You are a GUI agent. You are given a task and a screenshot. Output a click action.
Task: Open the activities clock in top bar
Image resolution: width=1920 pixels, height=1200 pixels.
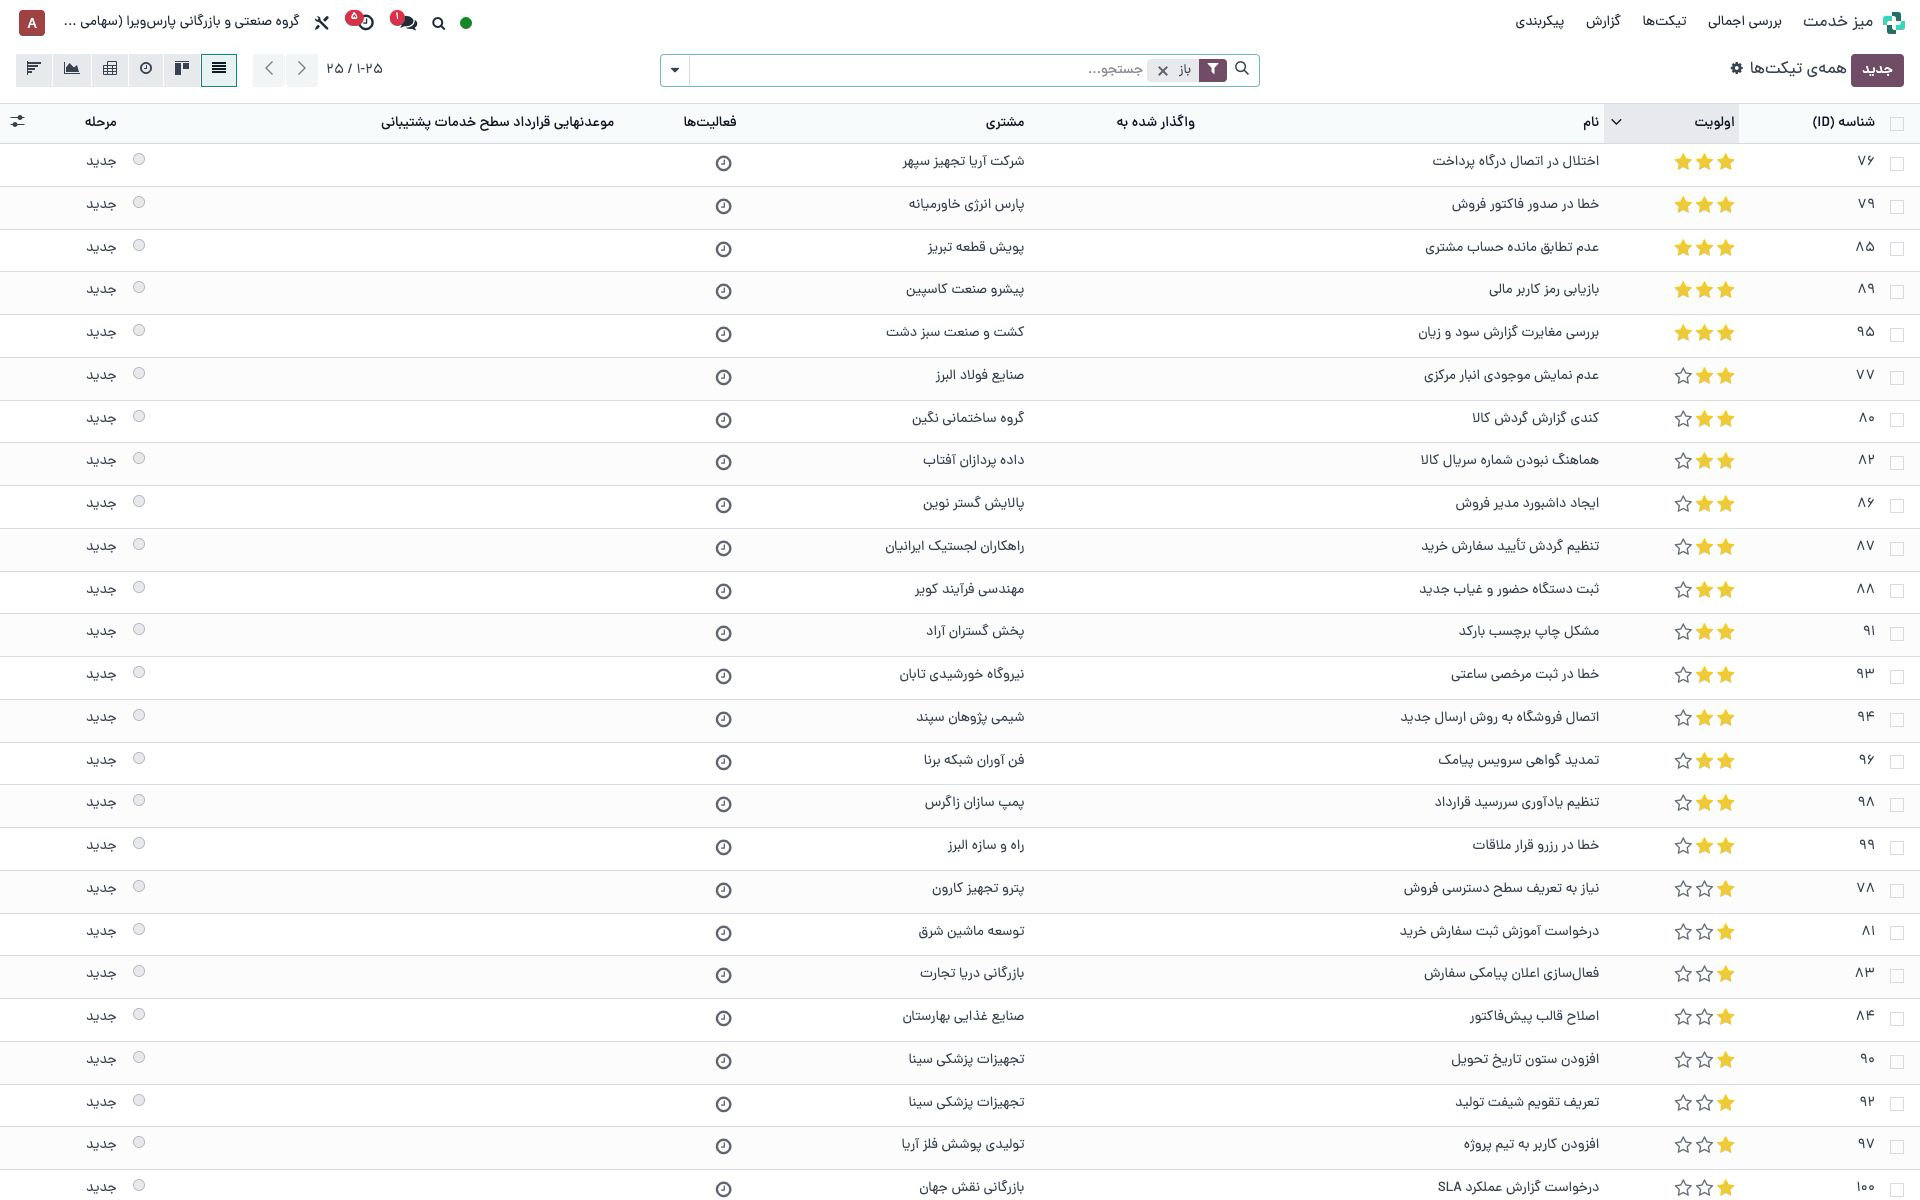click(x=364, y=22)
